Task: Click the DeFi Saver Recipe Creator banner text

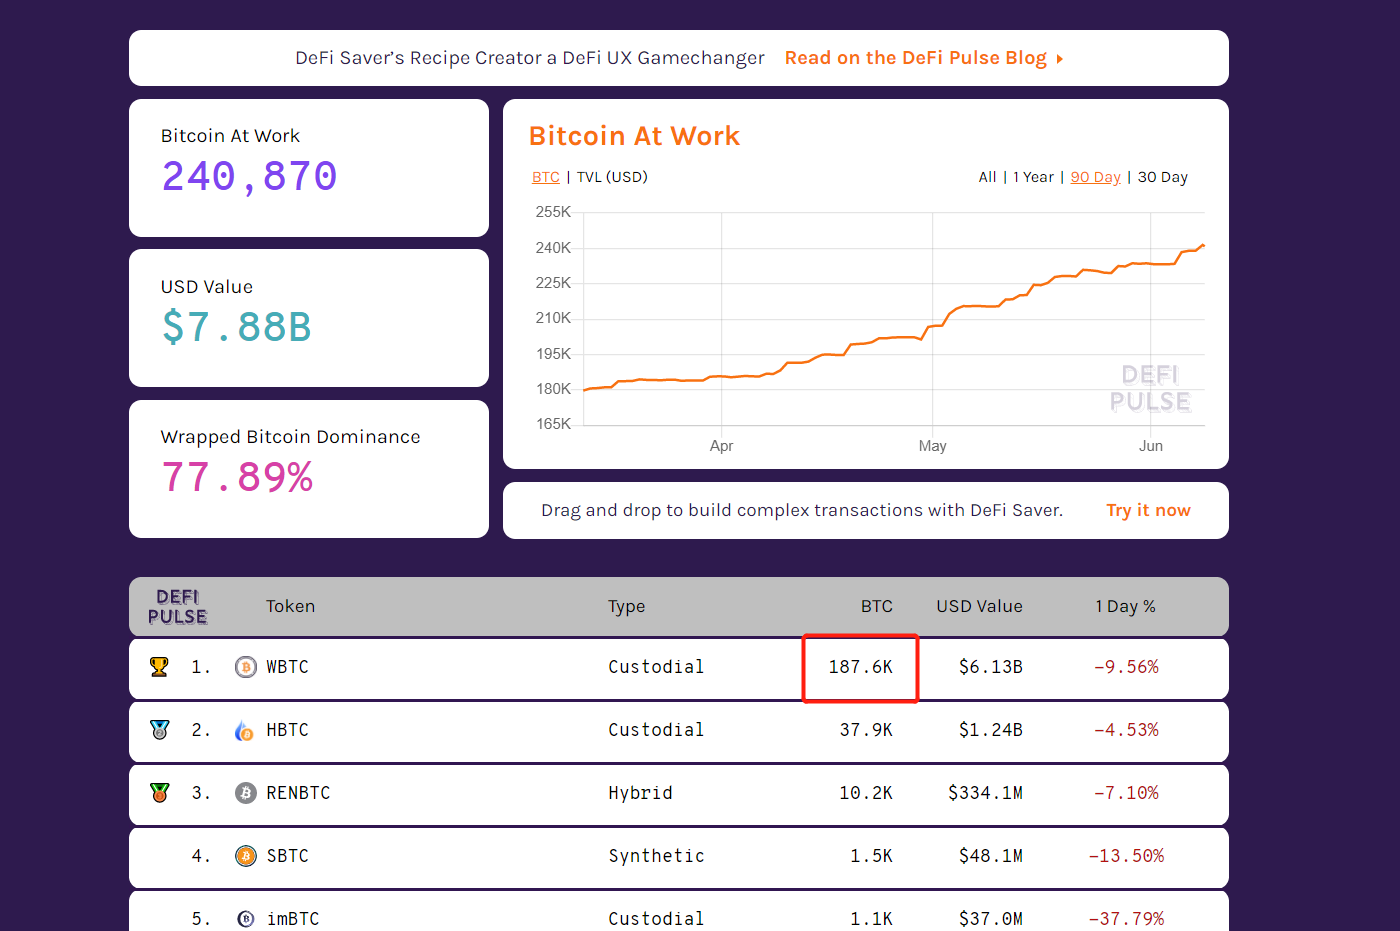Action: tap(530, 58)
